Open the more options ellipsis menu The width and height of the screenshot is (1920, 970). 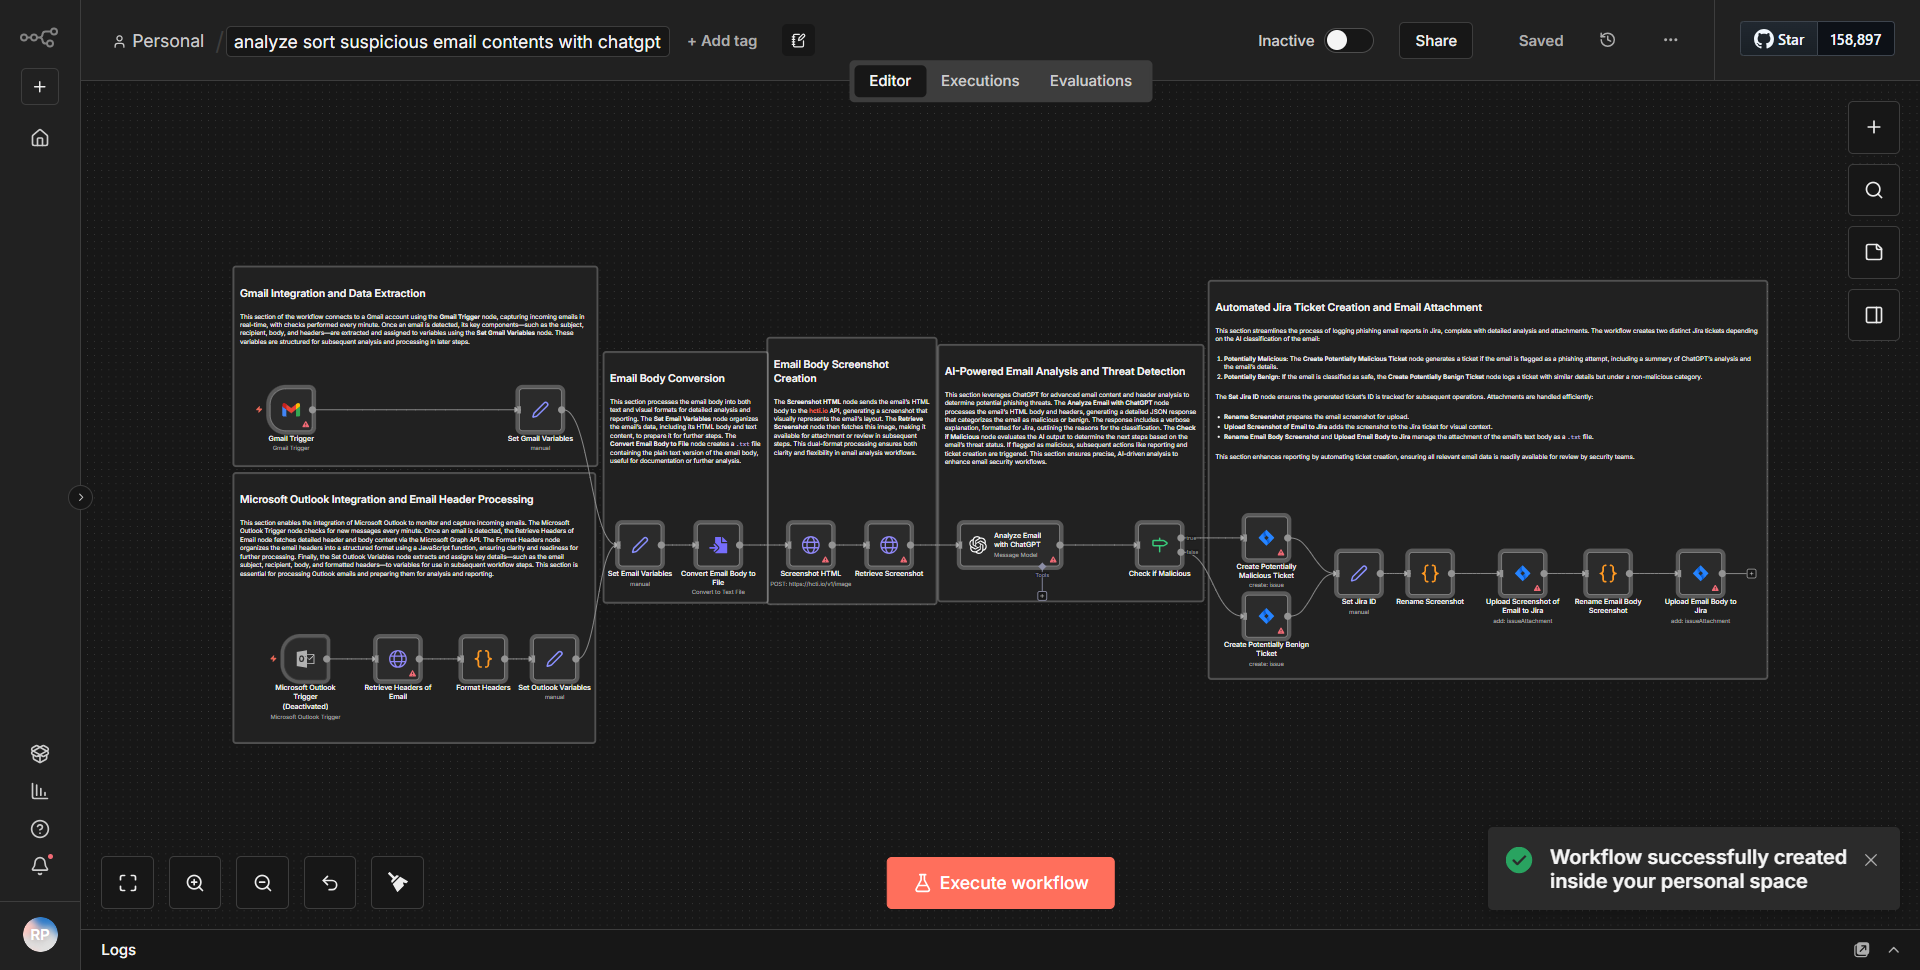click(1669, 40)
